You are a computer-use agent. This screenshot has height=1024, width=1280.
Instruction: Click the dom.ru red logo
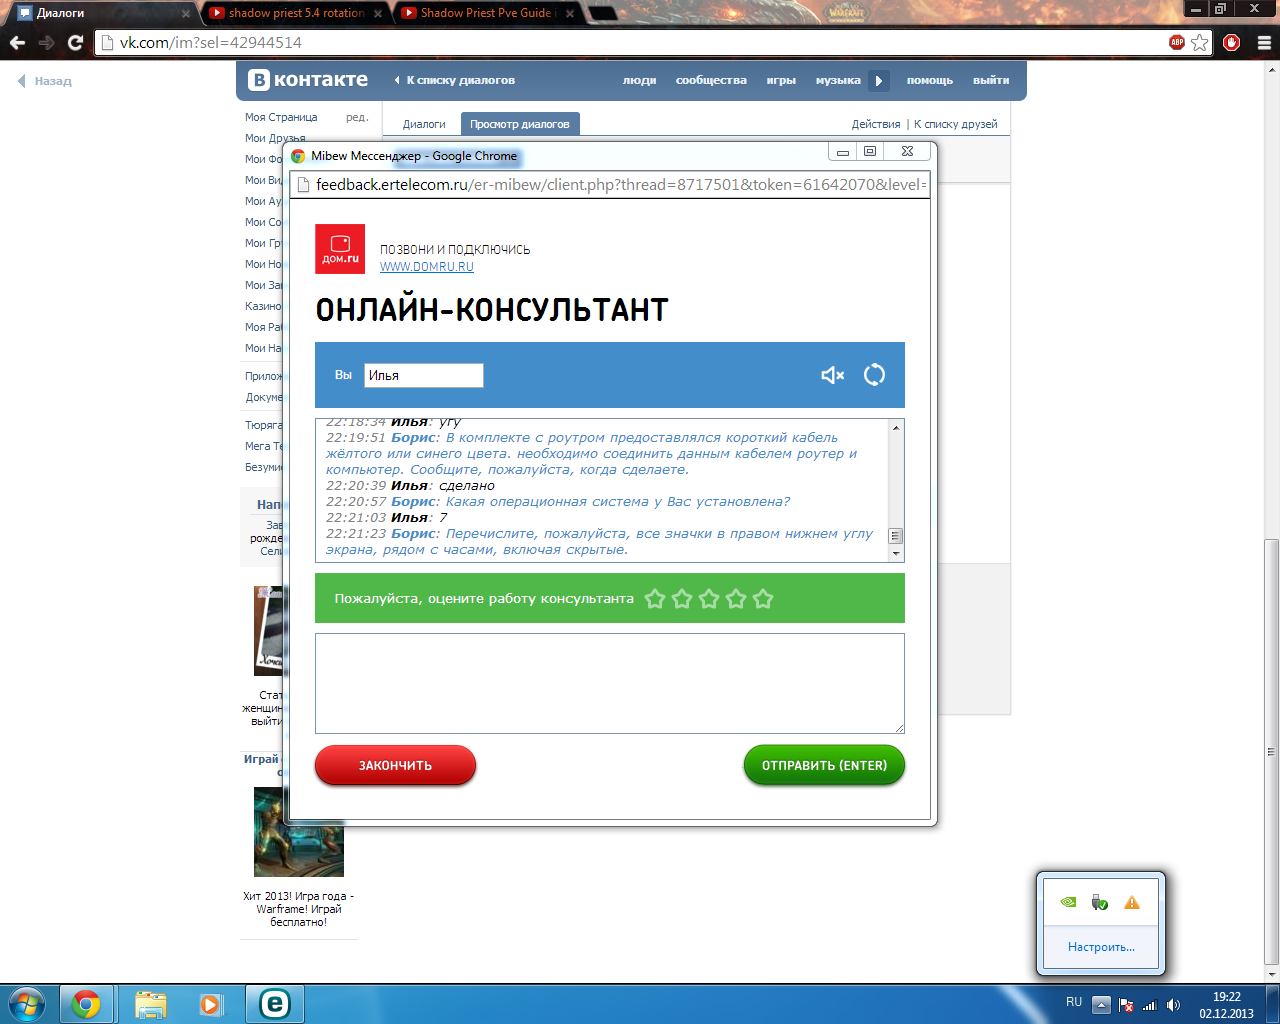340,249
